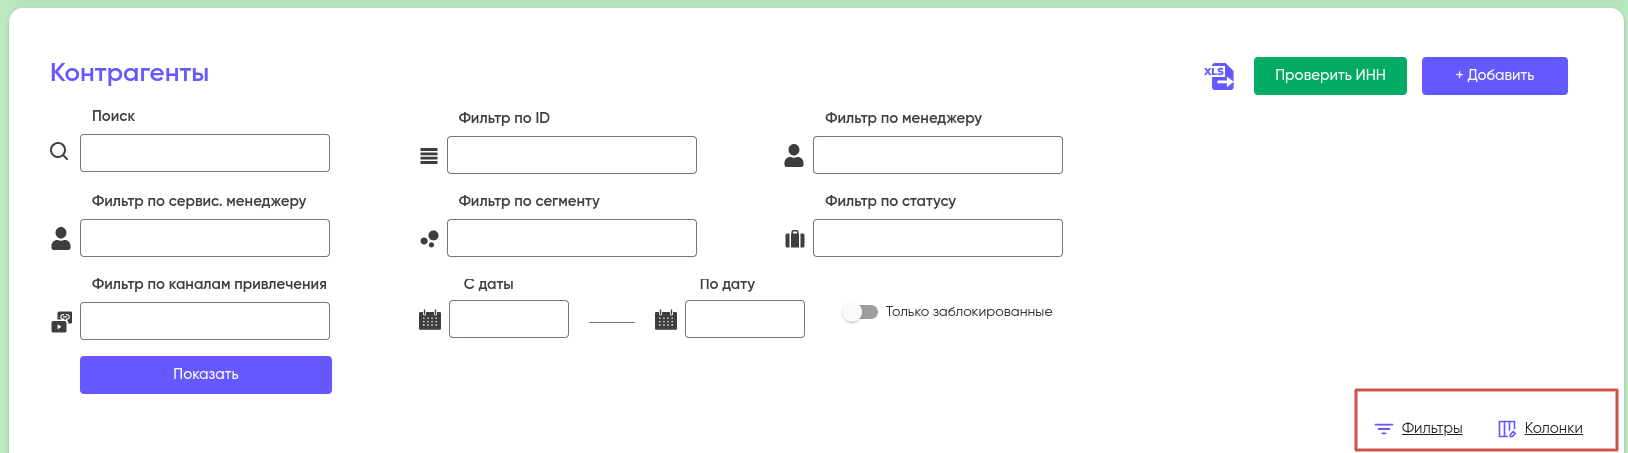Export contractors to XLS file
The image size is (1628, 453).
tap(1219, 76)
